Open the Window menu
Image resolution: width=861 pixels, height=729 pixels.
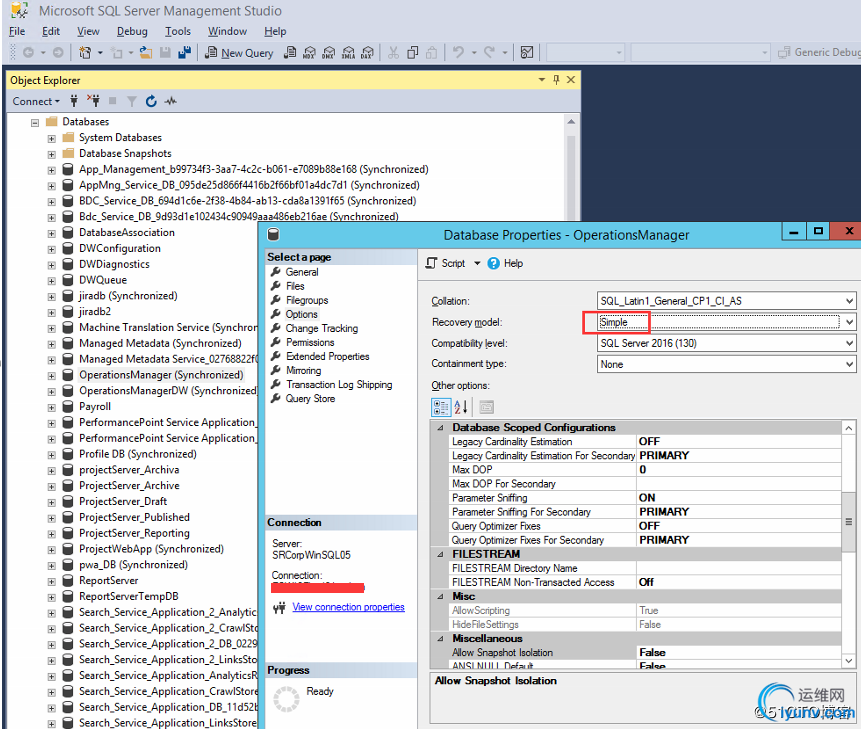coord(227,31)
